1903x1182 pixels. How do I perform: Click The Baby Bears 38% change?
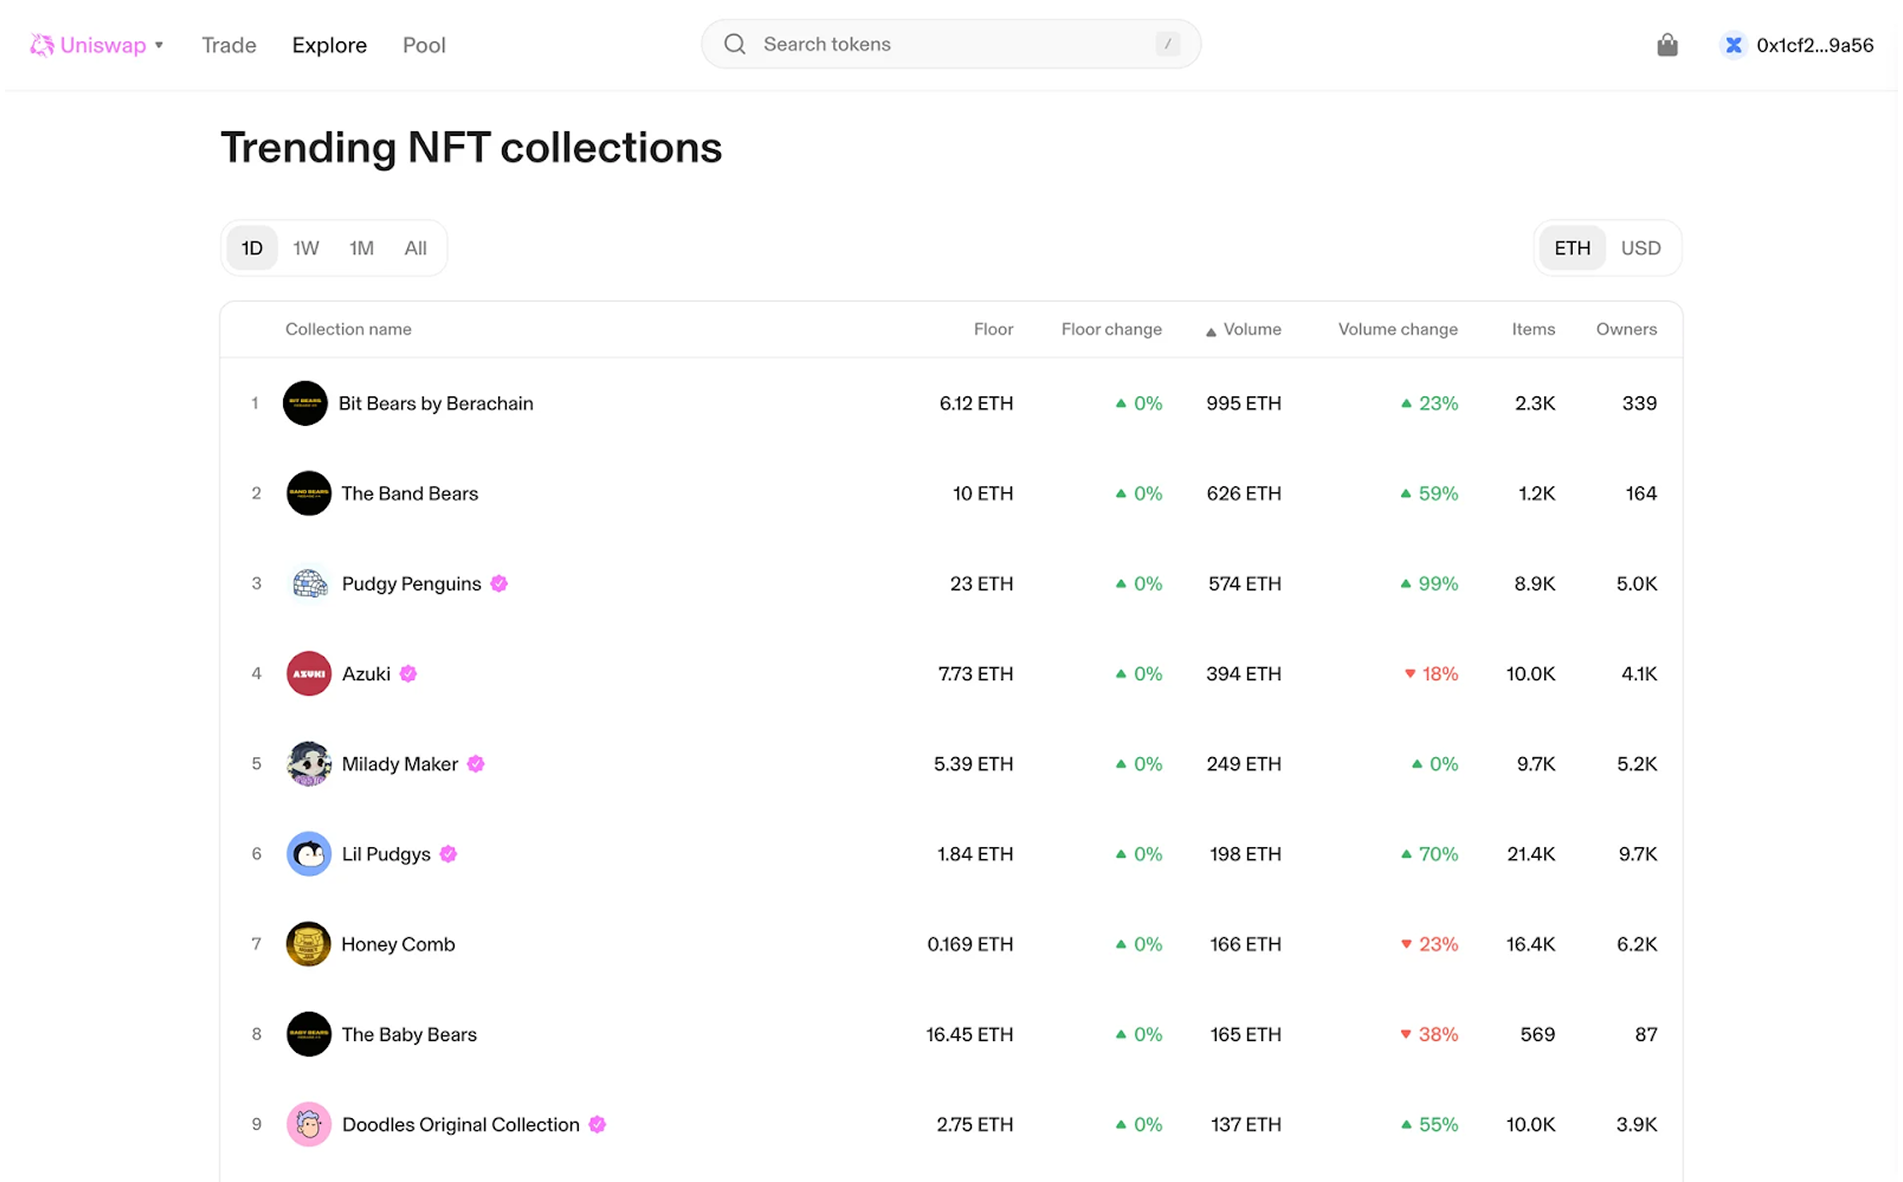1429,1034
